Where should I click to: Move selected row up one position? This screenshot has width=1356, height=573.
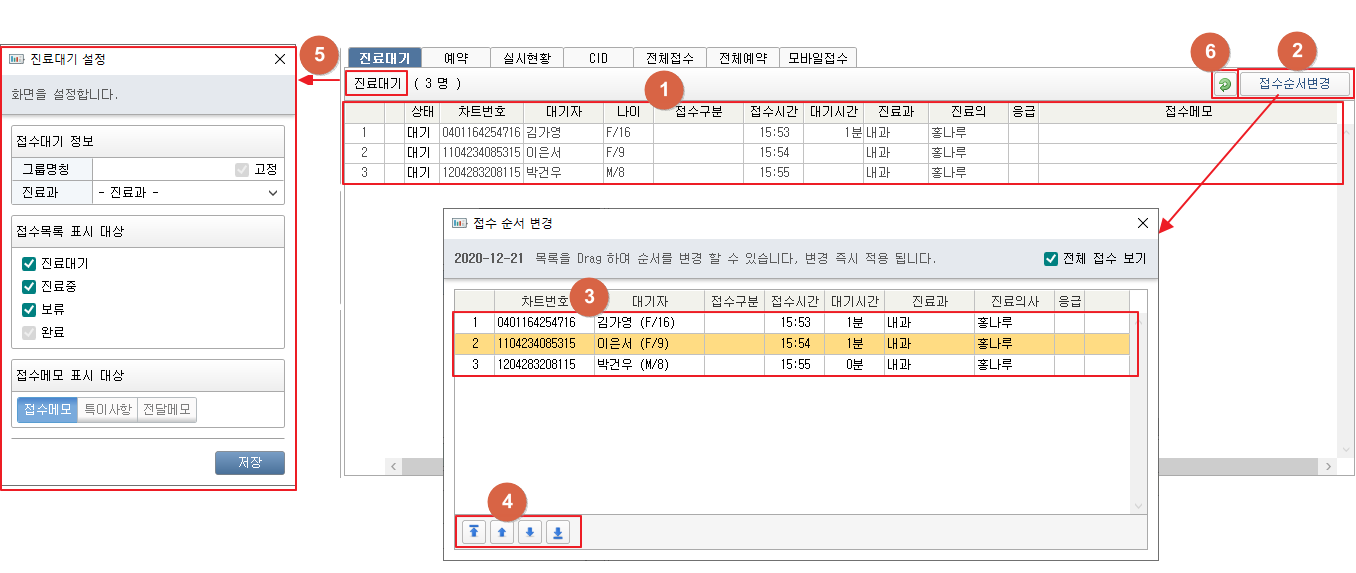[502, 533]
